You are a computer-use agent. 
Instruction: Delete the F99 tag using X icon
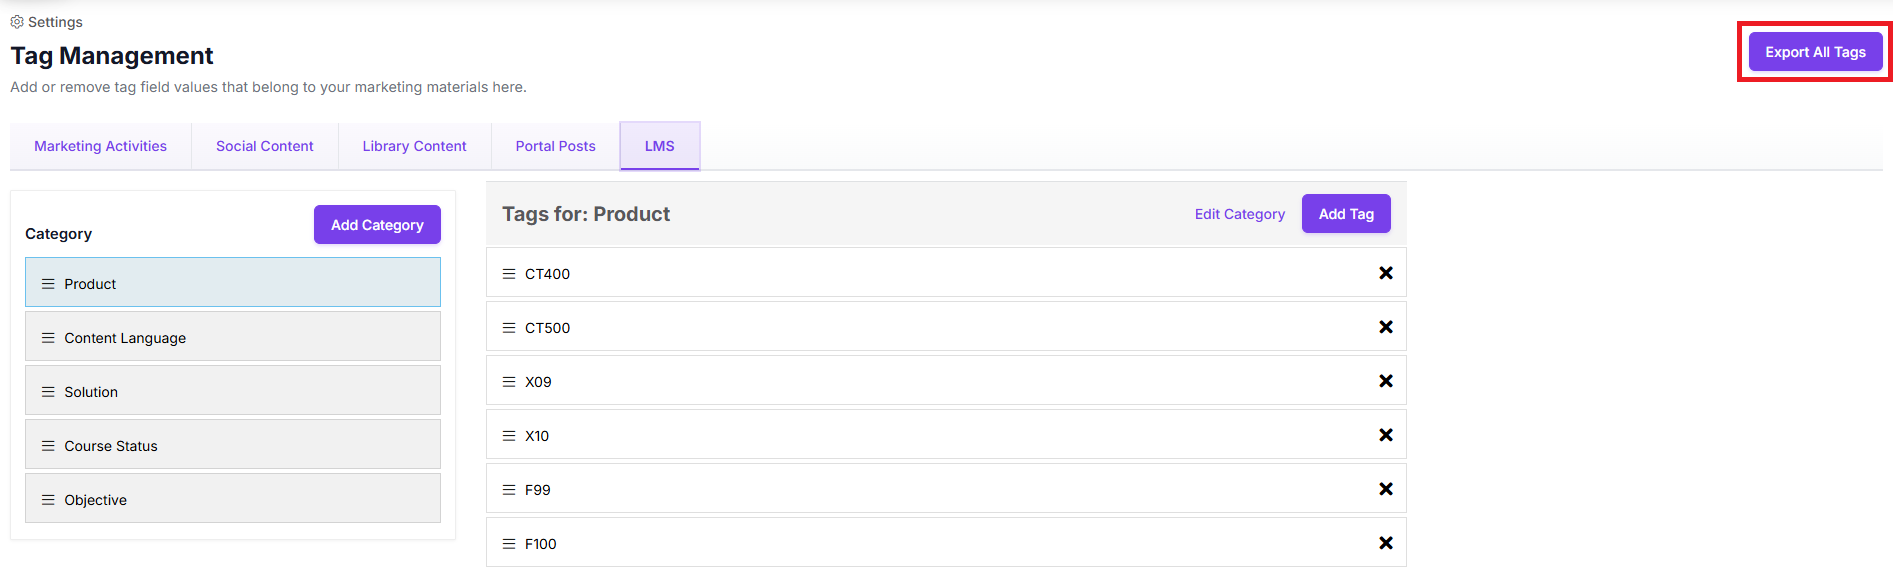tap(1385, 489)
